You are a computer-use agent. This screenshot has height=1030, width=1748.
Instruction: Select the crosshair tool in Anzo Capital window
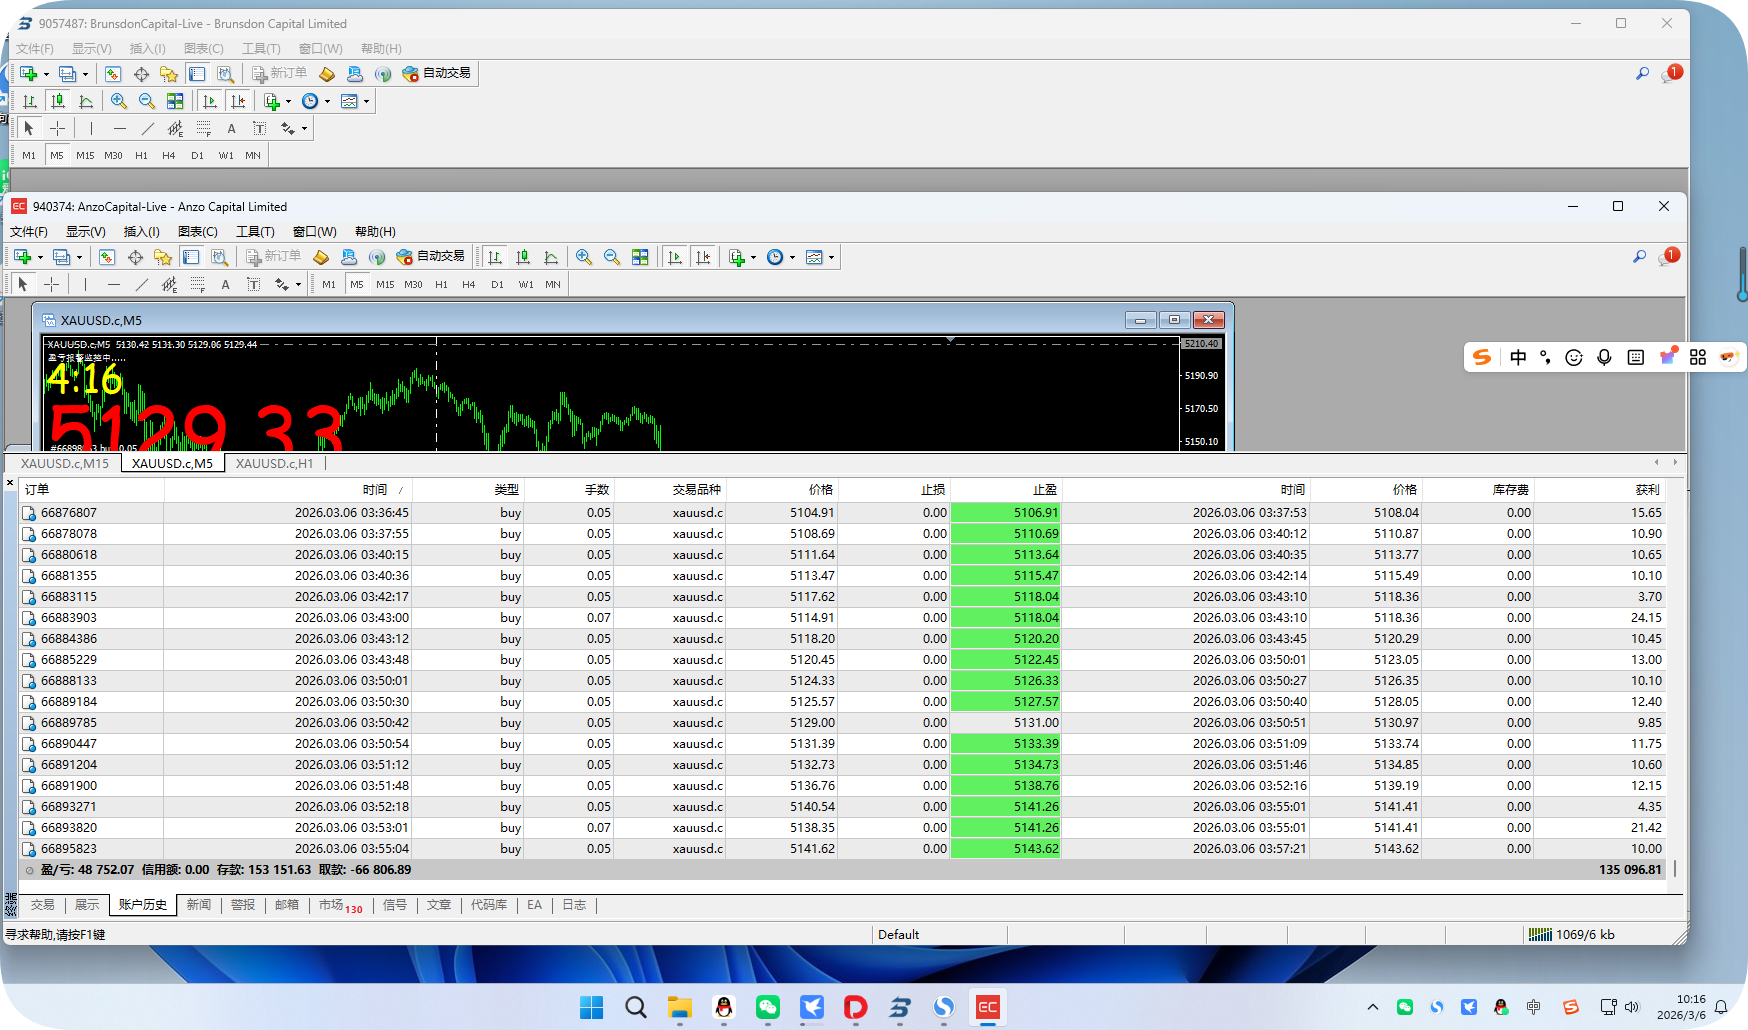tap(51, 284)
